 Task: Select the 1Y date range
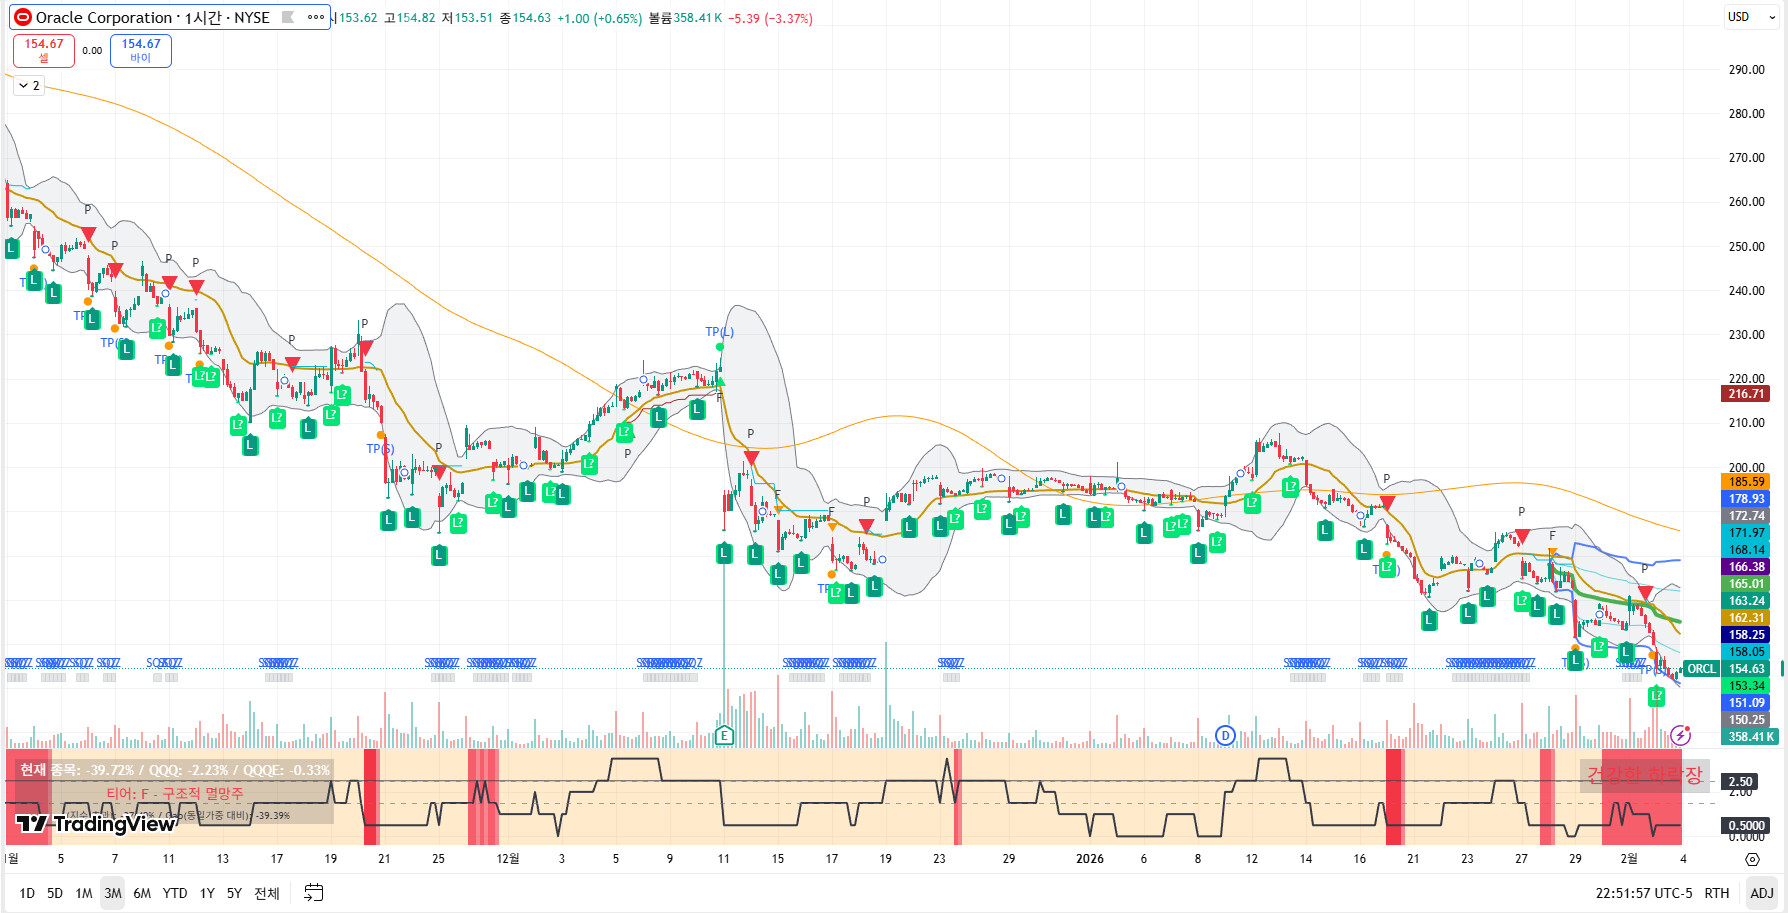tap(207, 893)
